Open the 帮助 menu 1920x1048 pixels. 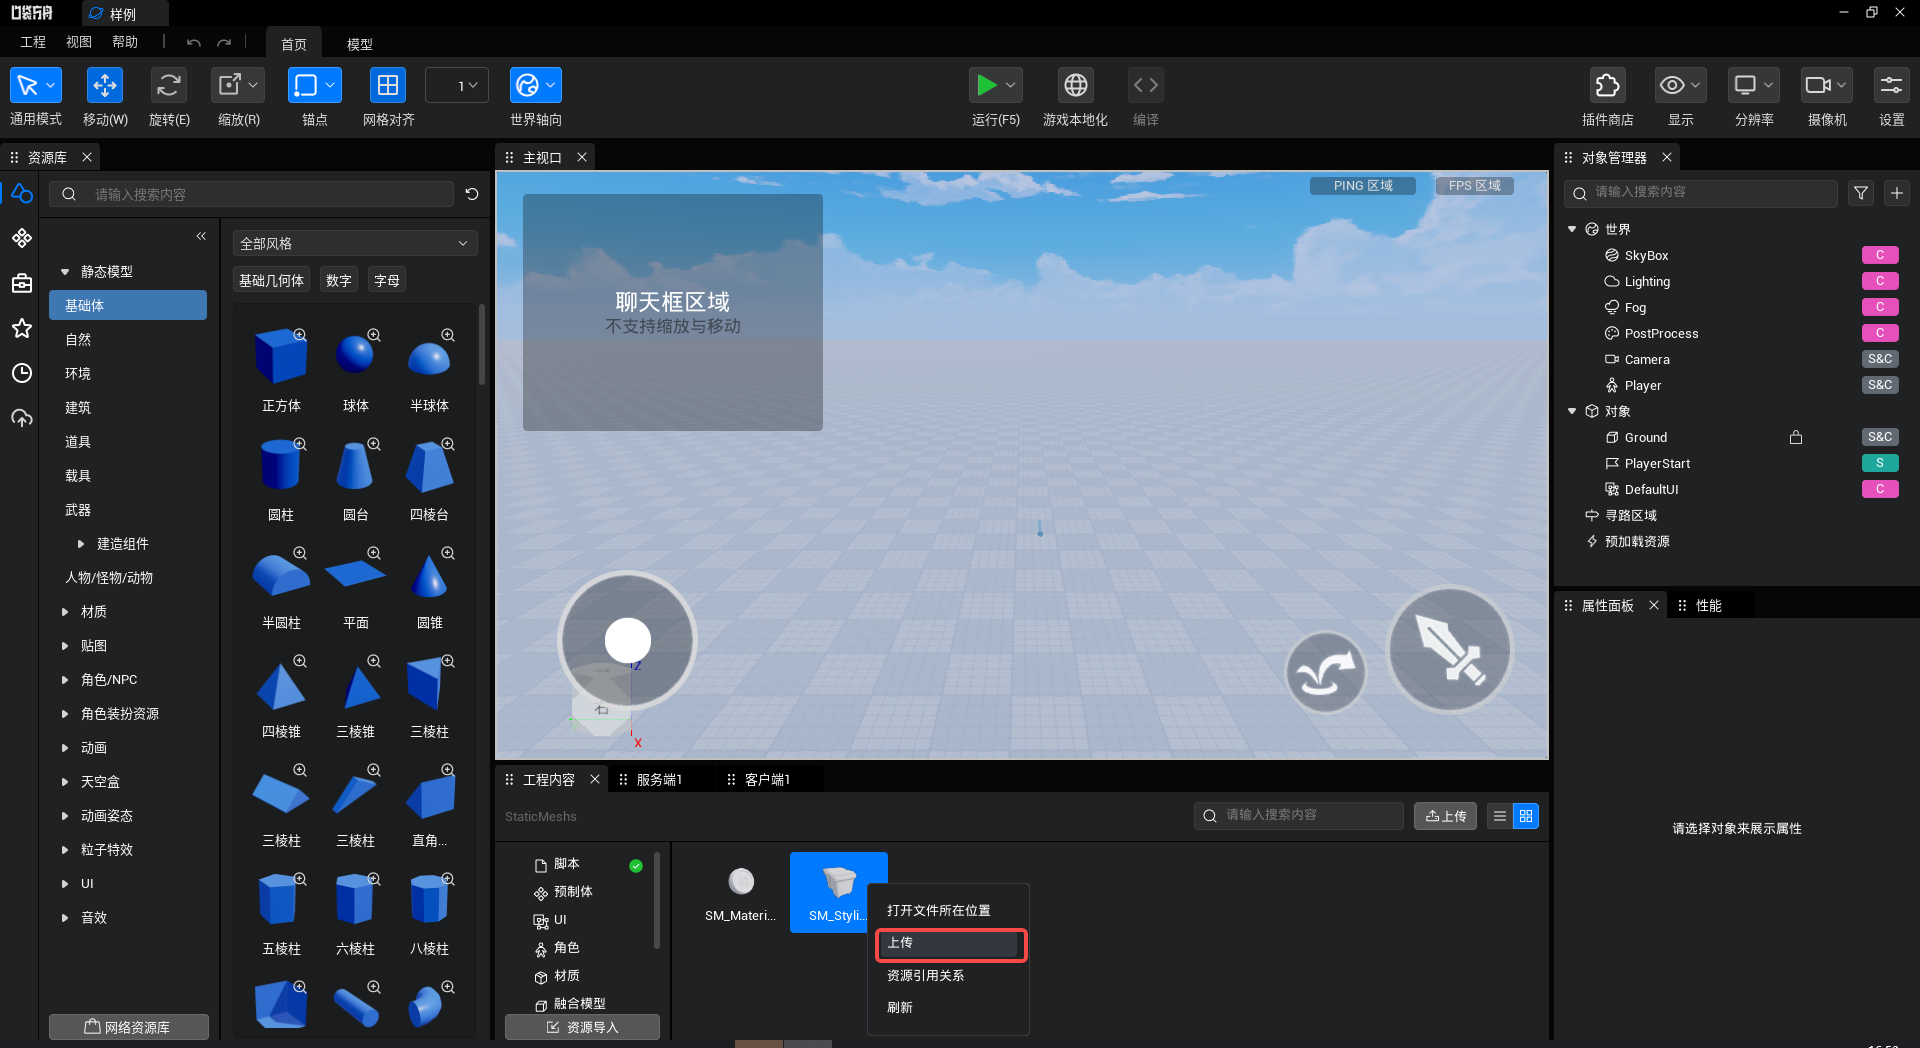pyautogui.click(x=125, y=42)
